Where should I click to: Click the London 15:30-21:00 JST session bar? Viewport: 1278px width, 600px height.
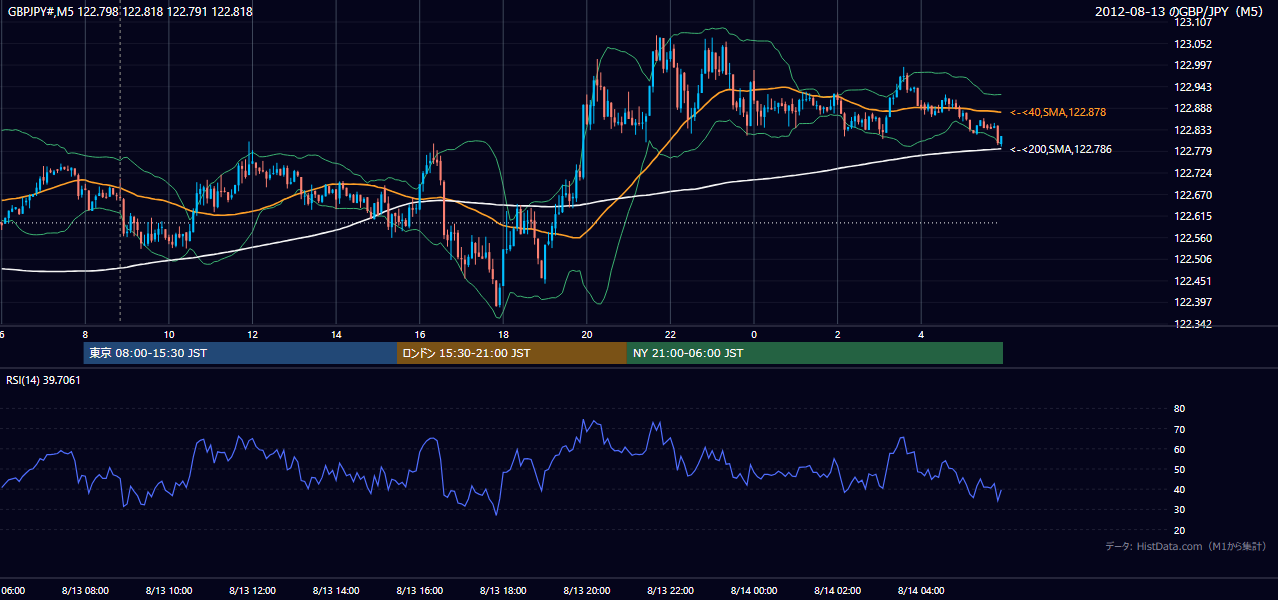tap(511, 353)
